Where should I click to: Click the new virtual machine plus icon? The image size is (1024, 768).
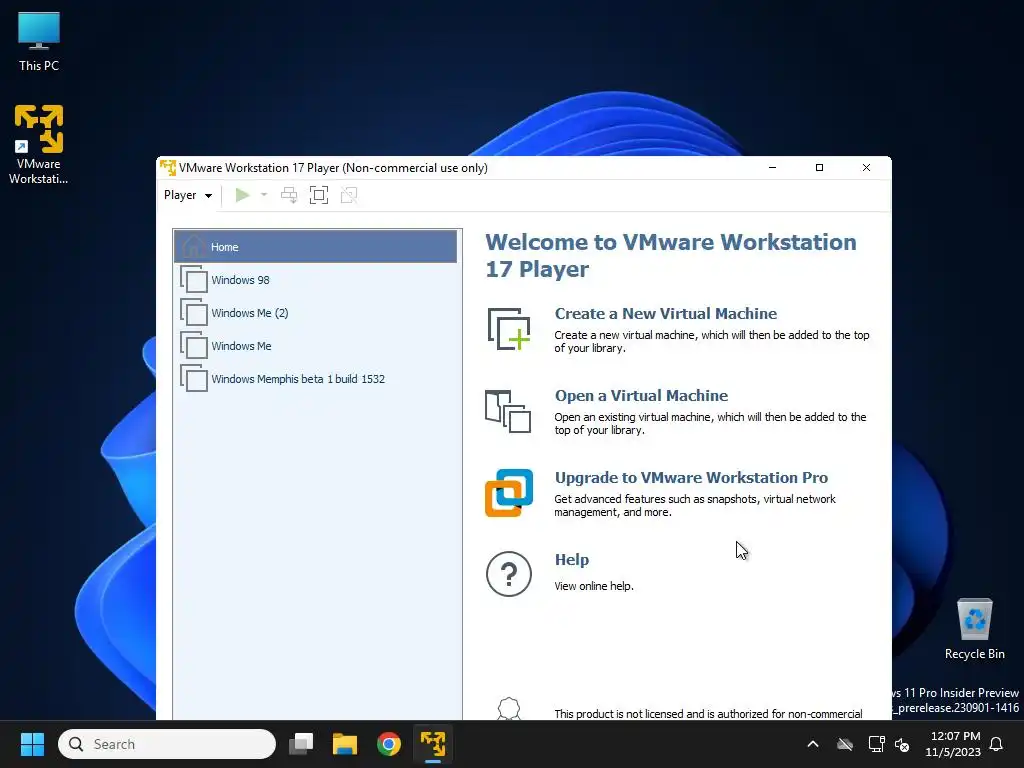[509, 329]
